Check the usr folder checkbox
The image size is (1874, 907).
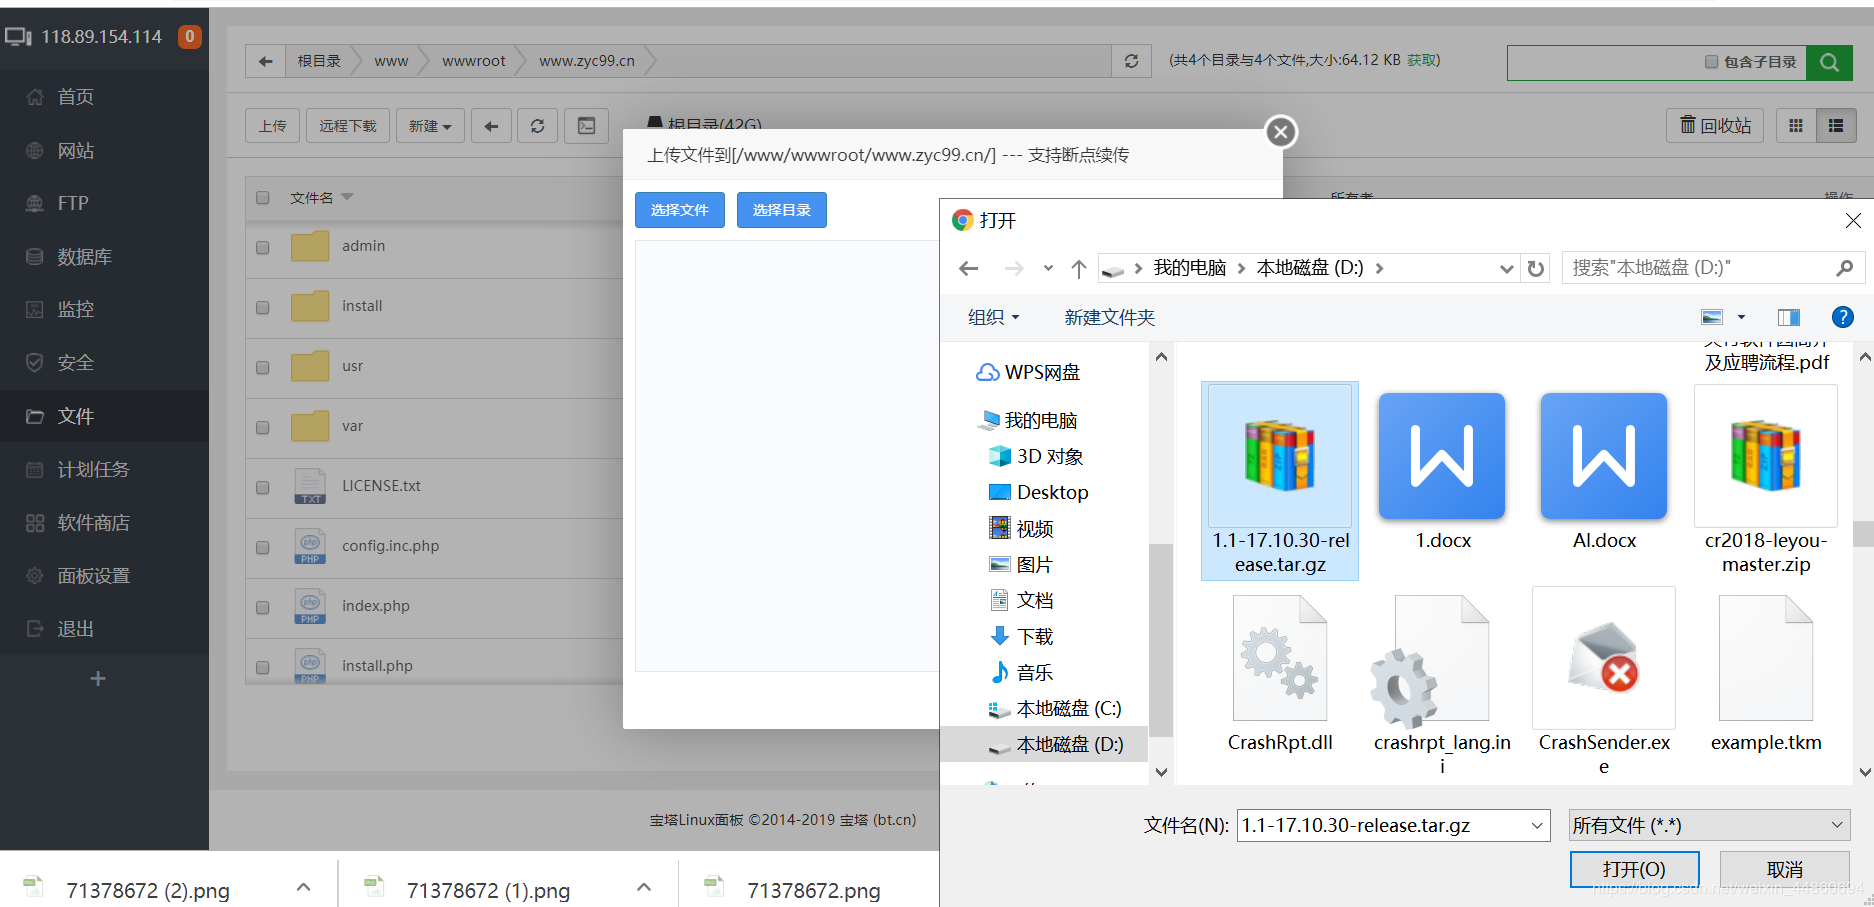263,367
